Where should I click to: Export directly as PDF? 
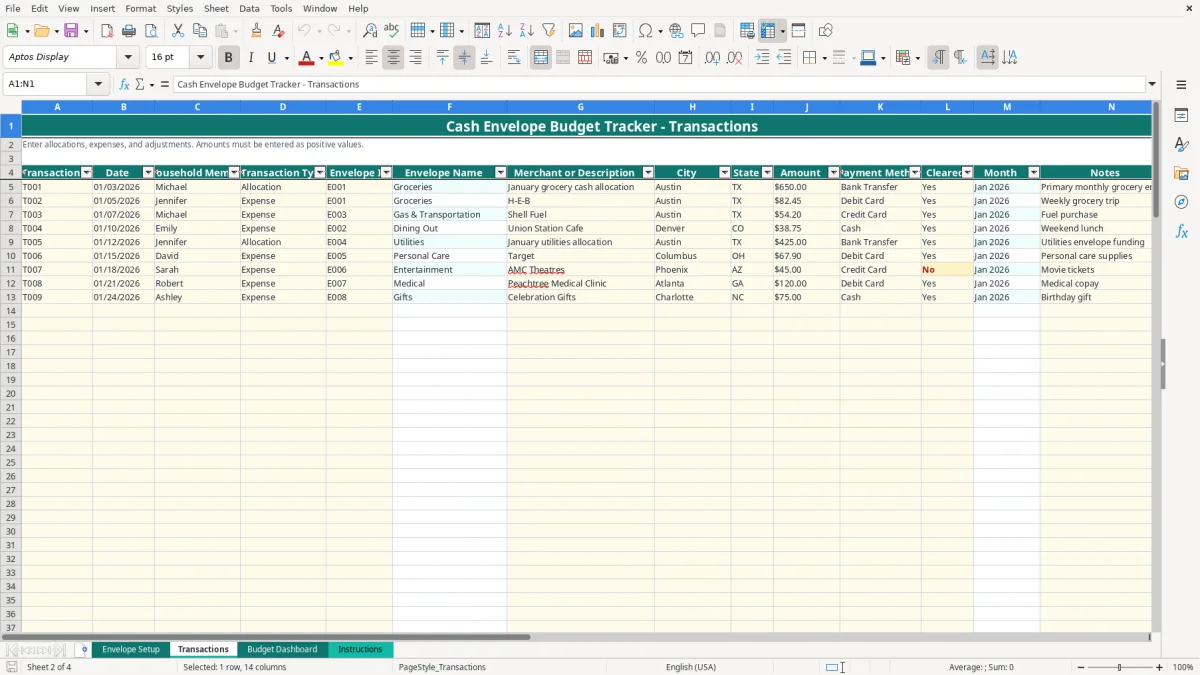pyautogui.click(x=107, y=31)
